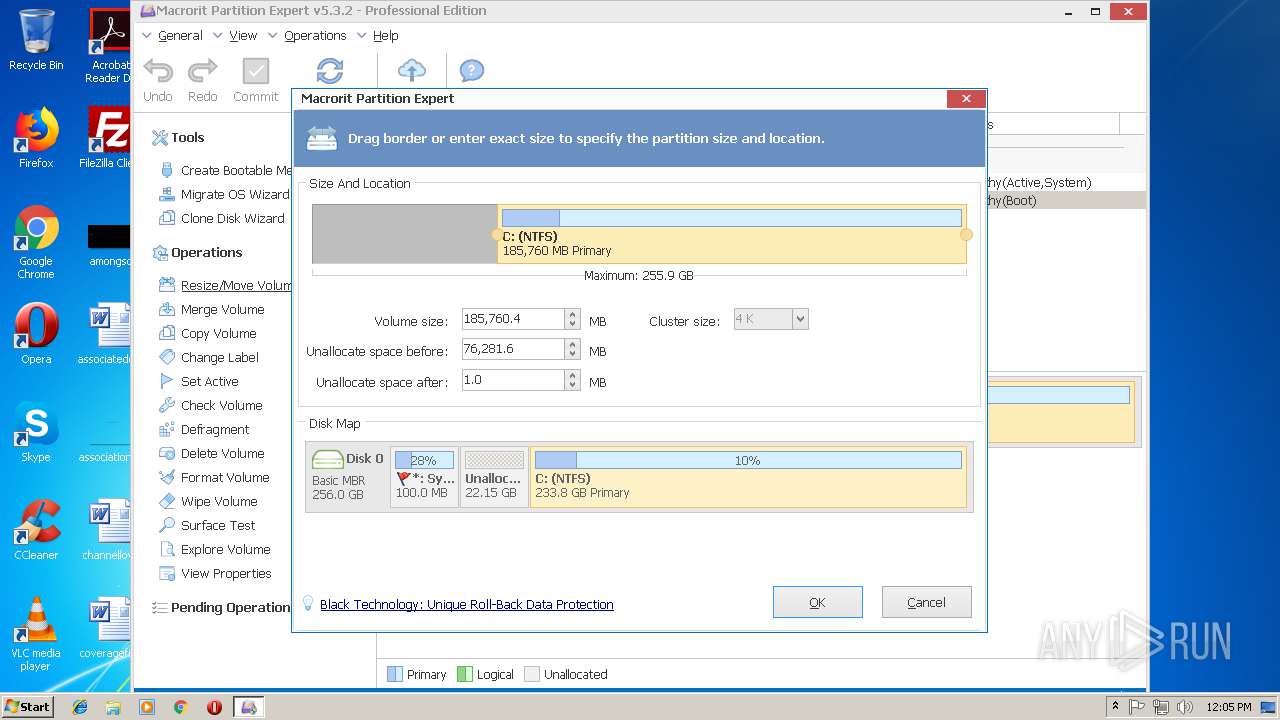Select C: (NTFS) 233.8 GB in Disk Map
Viewport: 1280px width, 720px height.
point(748,476)
